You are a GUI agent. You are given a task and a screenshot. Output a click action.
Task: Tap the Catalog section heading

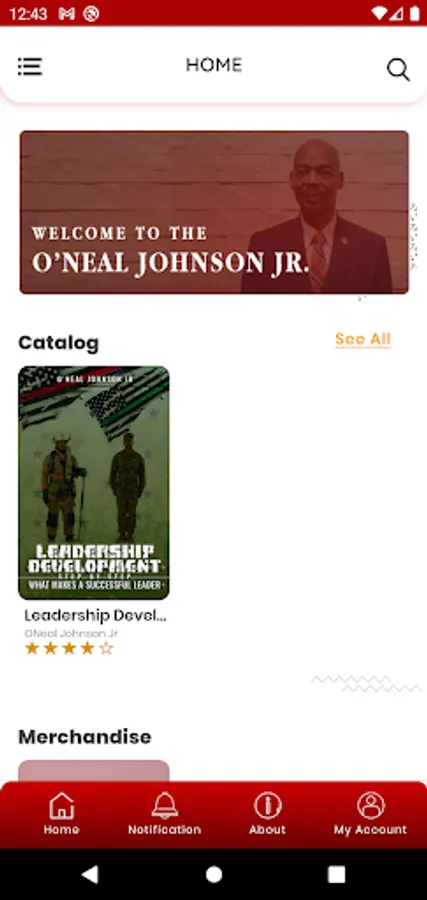(x=59, y=343)
